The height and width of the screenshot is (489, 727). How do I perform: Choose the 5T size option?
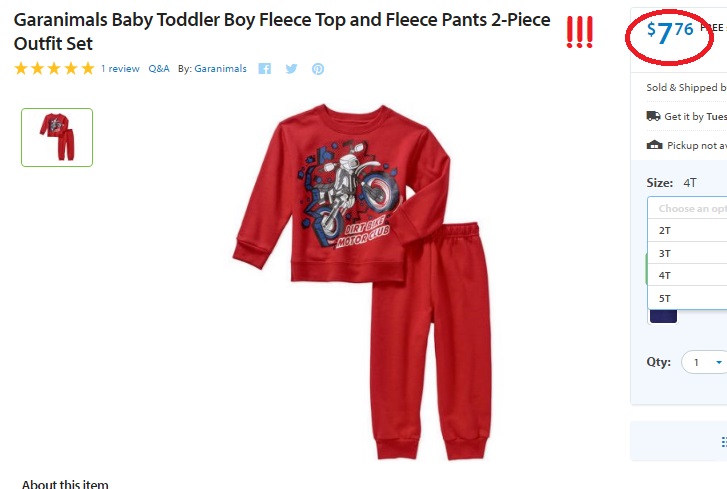point(687,298)
